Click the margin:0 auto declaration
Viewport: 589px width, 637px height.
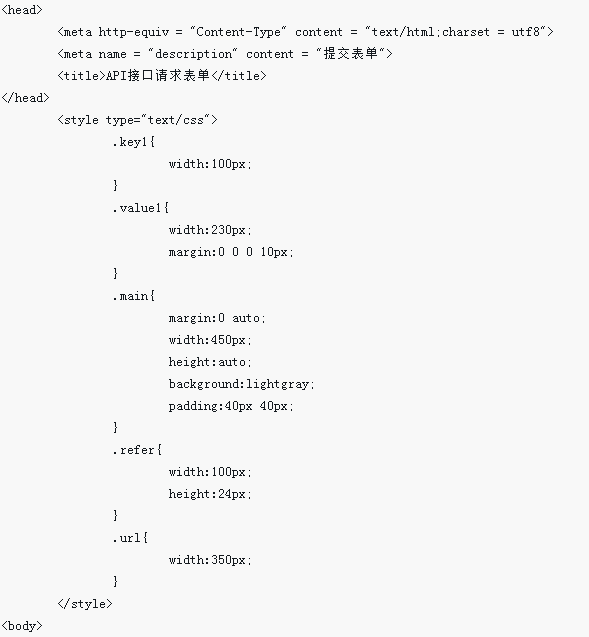coord(217,318)
